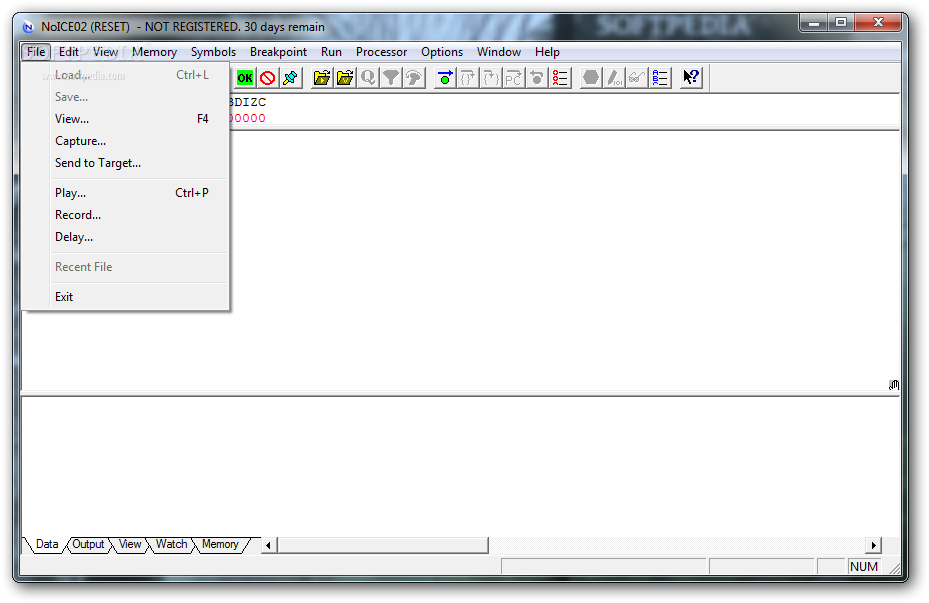Click the step-over braces icon
This screenshot has height=603, width=929.
coord(468,78)
